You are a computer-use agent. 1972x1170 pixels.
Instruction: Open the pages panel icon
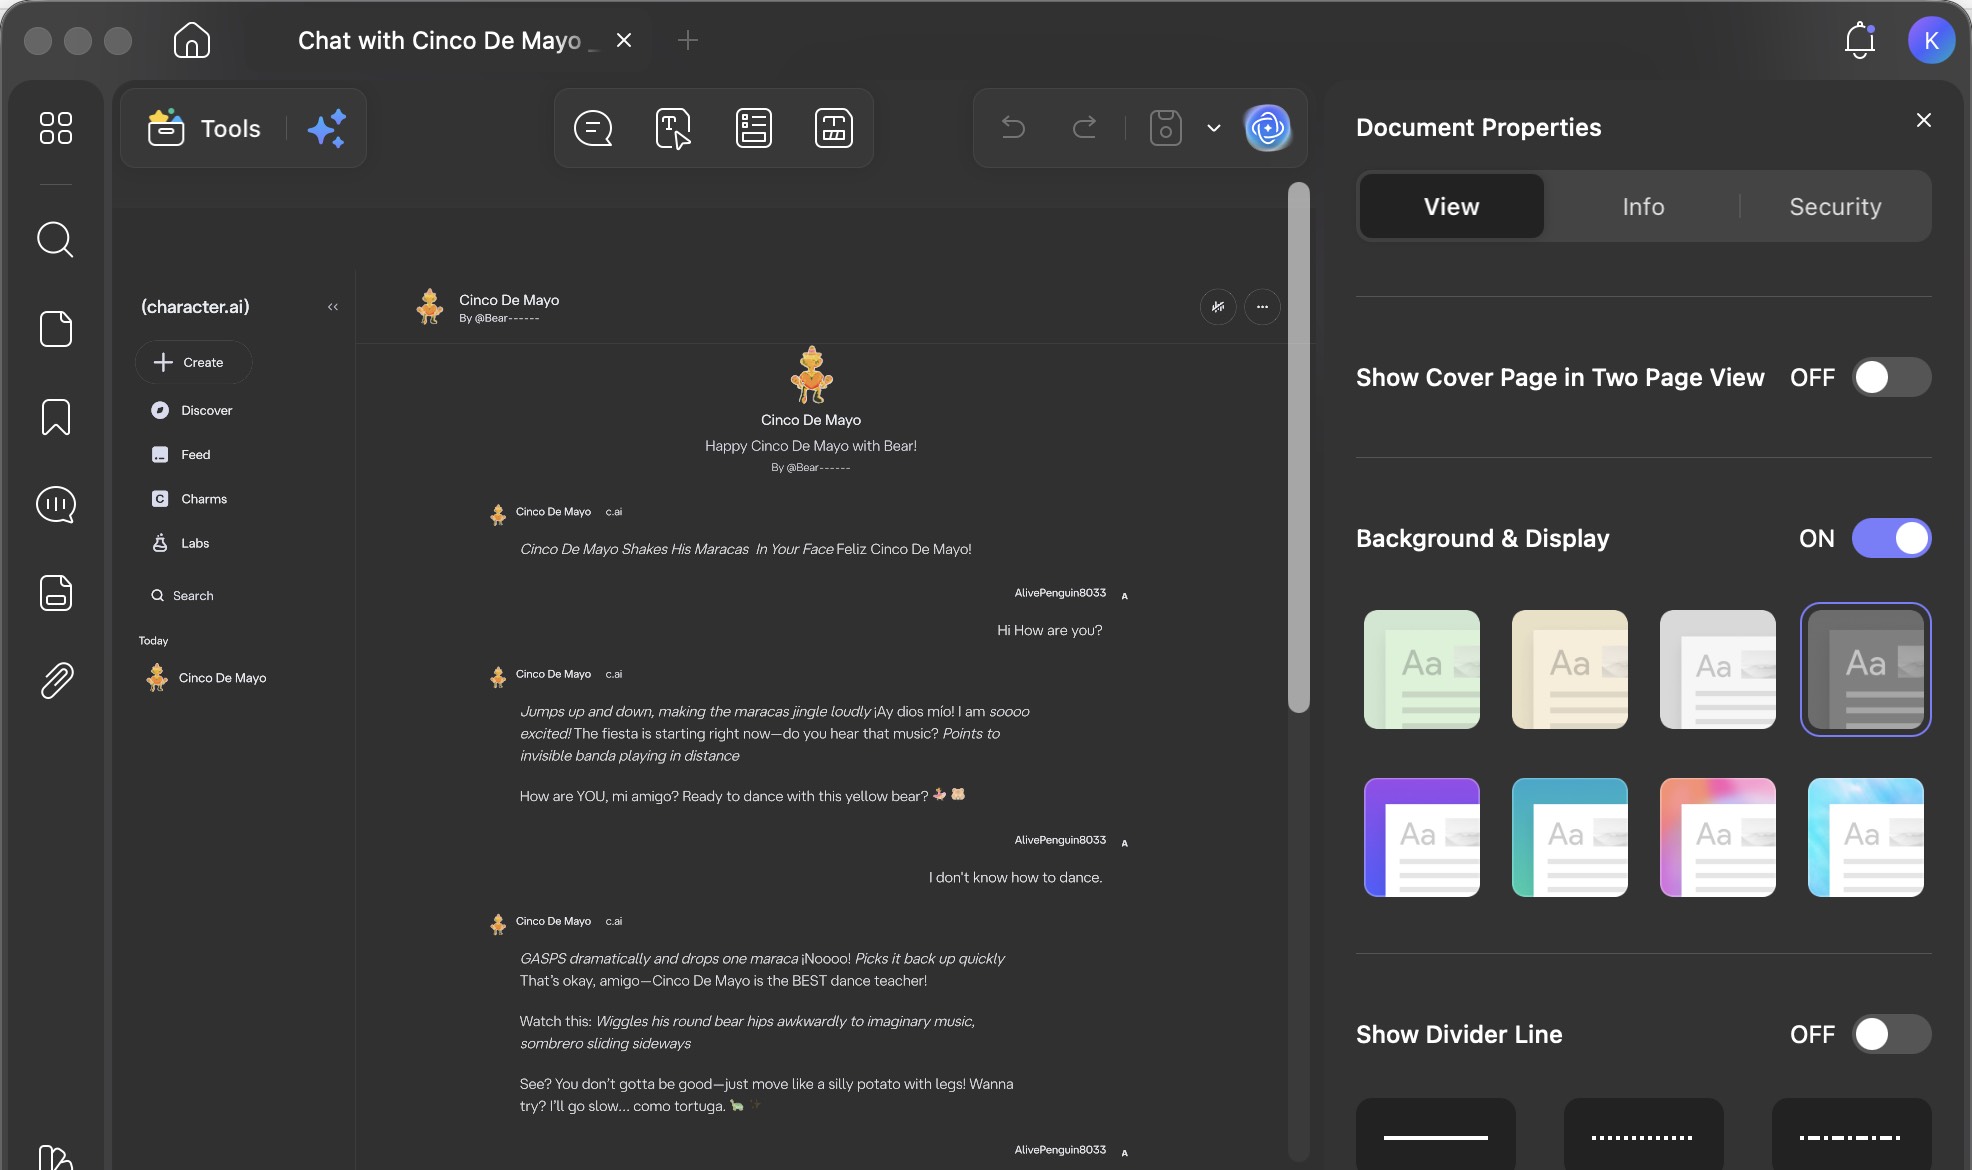(56, 329)
